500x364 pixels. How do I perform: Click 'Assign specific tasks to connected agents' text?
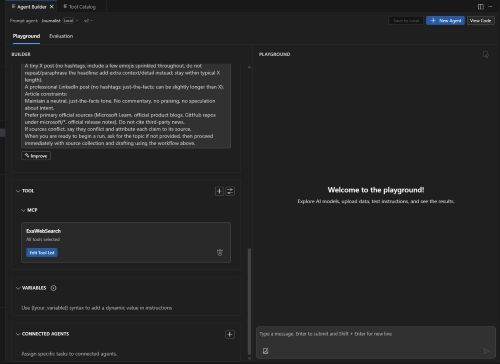[69, 354]
